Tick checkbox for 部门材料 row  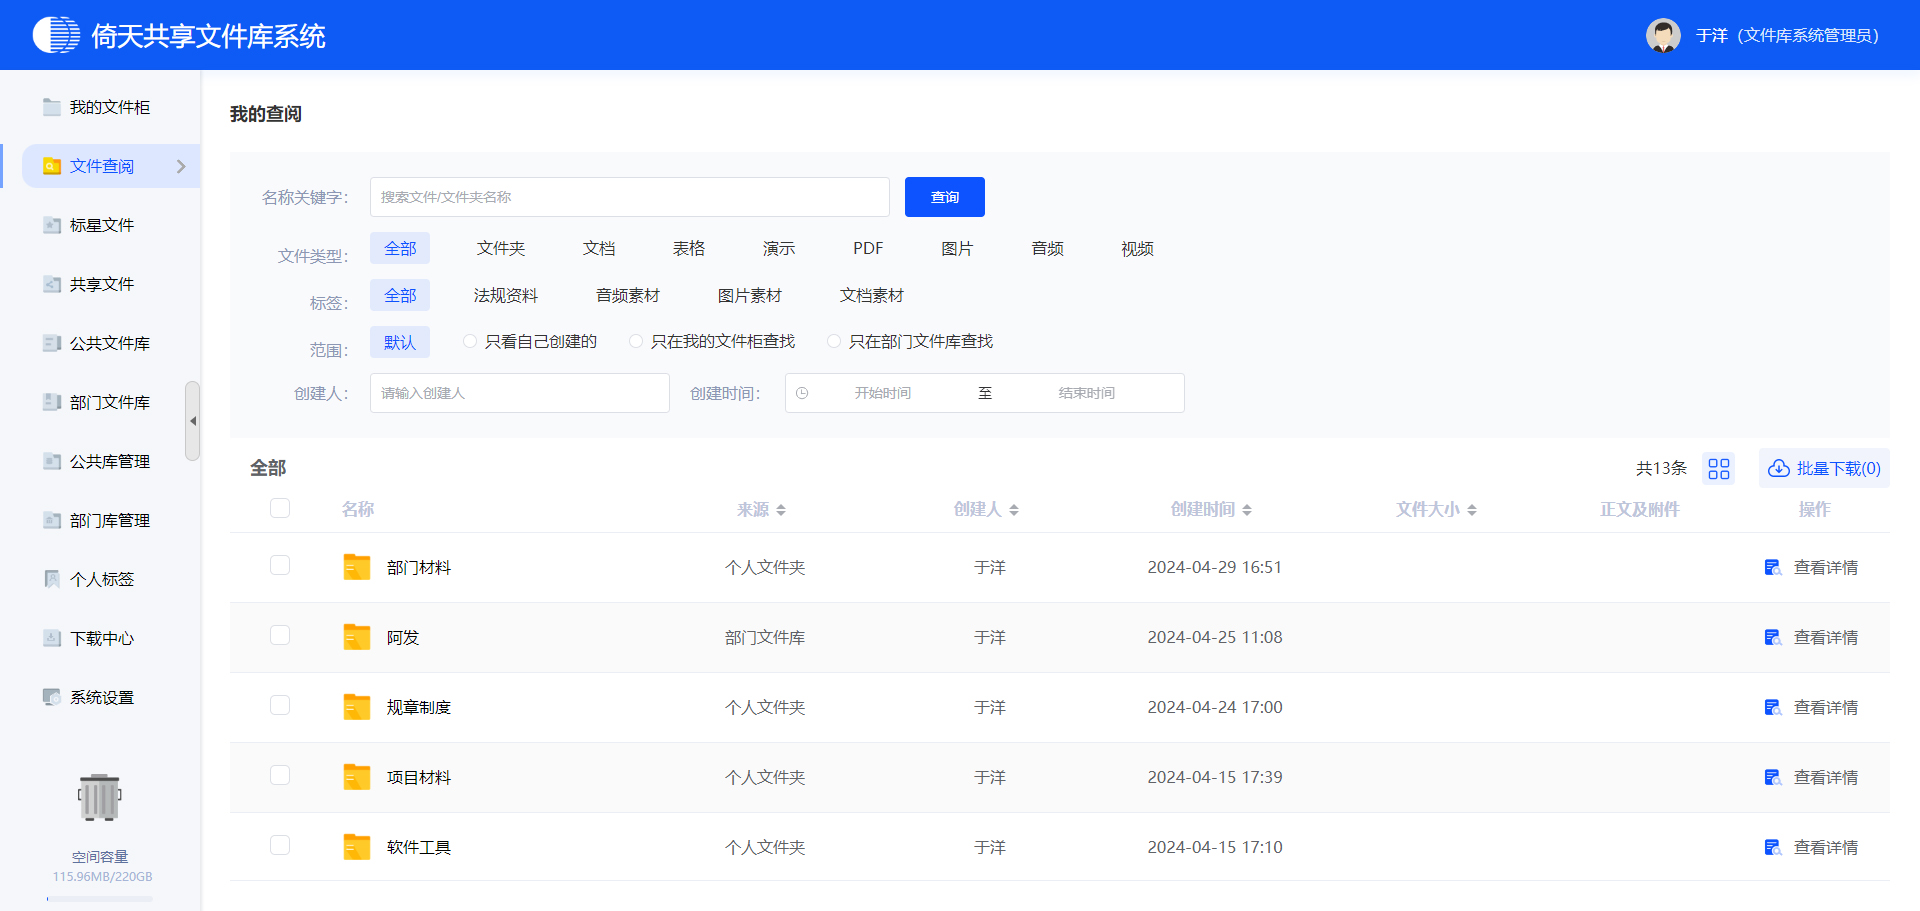[x=280, y=565]
